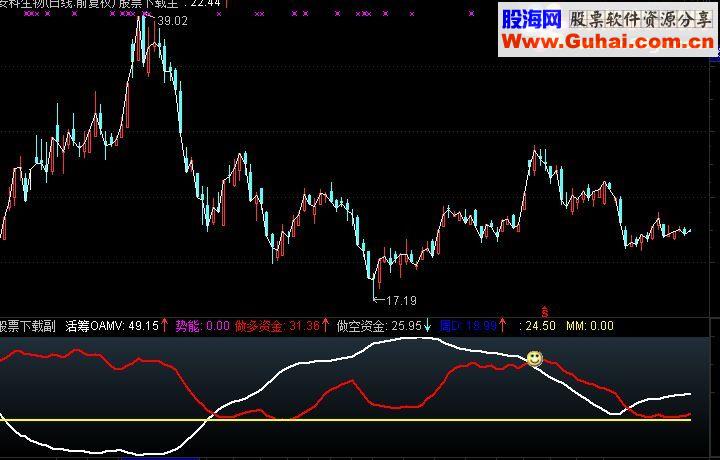
Task: Click the 做空资金: 25.95 value
Action: pyautogui.click(x=379, y=326)
